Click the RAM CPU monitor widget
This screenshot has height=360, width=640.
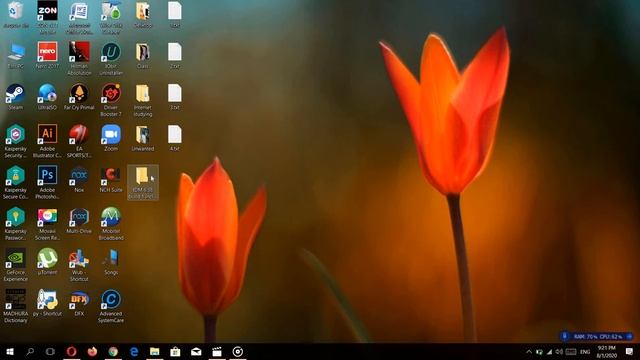pyautogui.click(x=597, y=336)
